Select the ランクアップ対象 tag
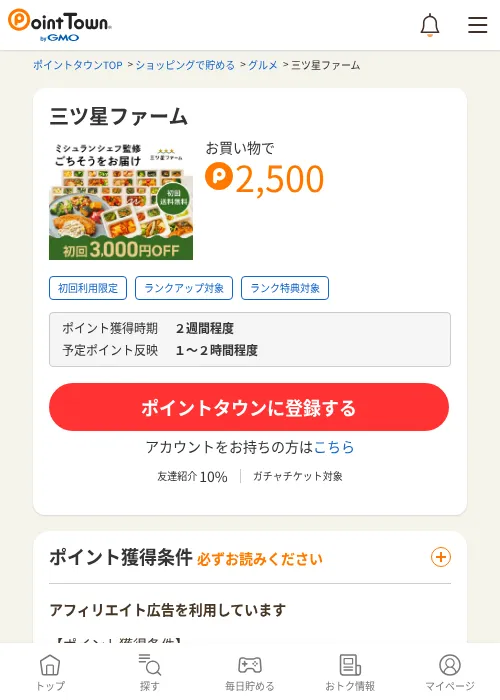500x700 pixels. (184, 288)
